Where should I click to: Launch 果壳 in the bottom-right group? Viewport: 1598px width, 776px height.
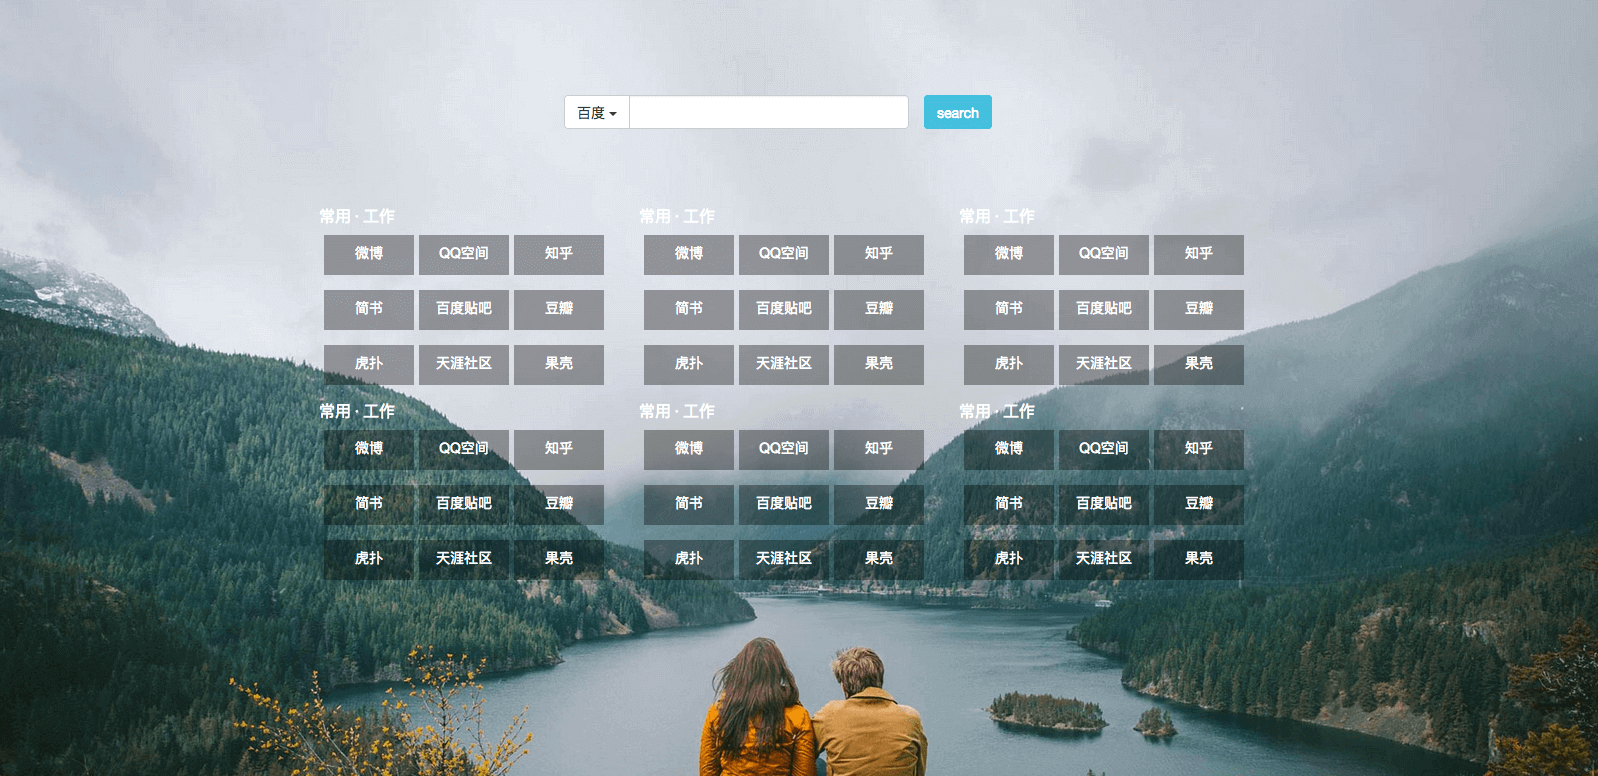pos(1199,560)
